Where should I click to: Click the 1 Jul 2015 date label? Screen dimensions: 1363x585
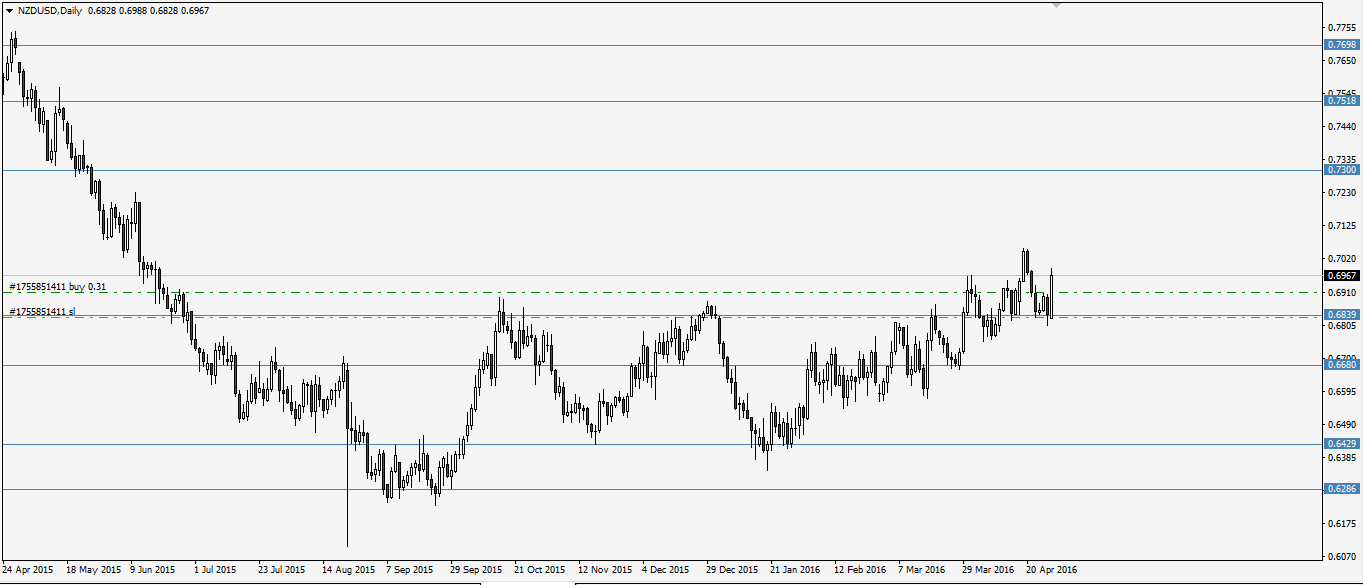[216, 569]
